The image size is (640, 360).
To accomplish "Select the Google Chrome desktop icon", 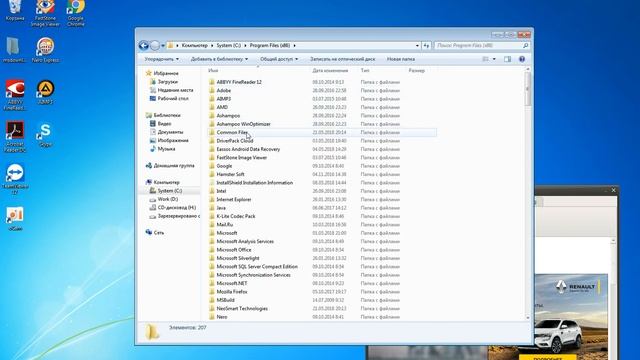I will coord(76,13).
